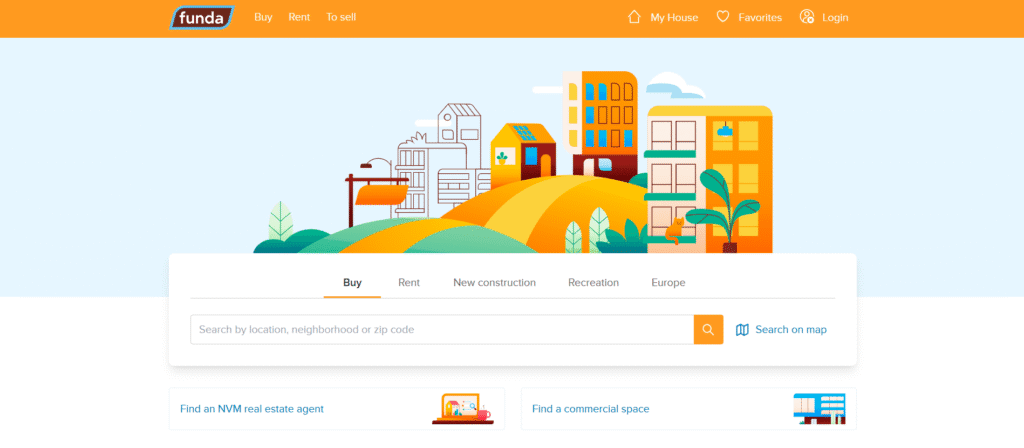This screenshot has height=448, width=1024.
Task: Switch to the Europe tab
Action: (668, 283)
